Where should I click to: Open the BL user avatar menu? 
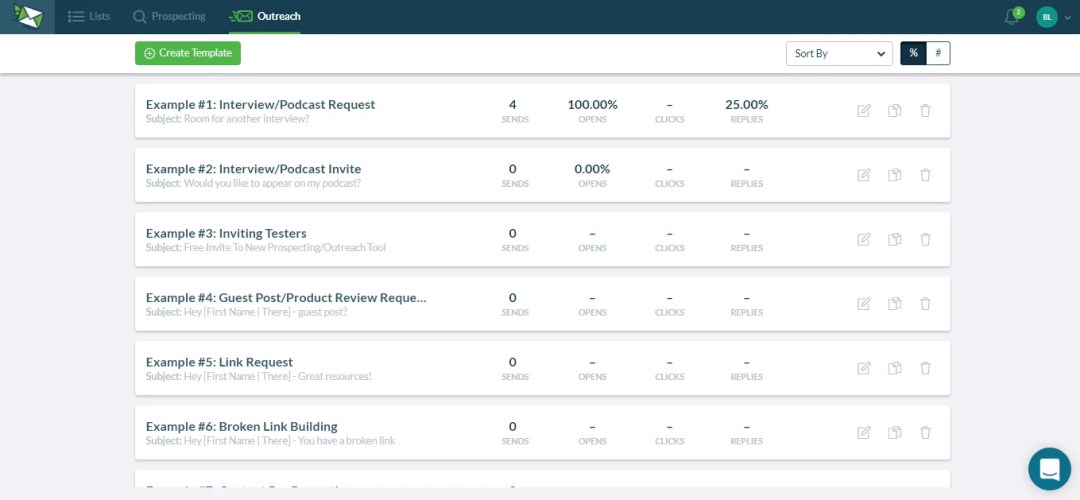point(1046,17)
